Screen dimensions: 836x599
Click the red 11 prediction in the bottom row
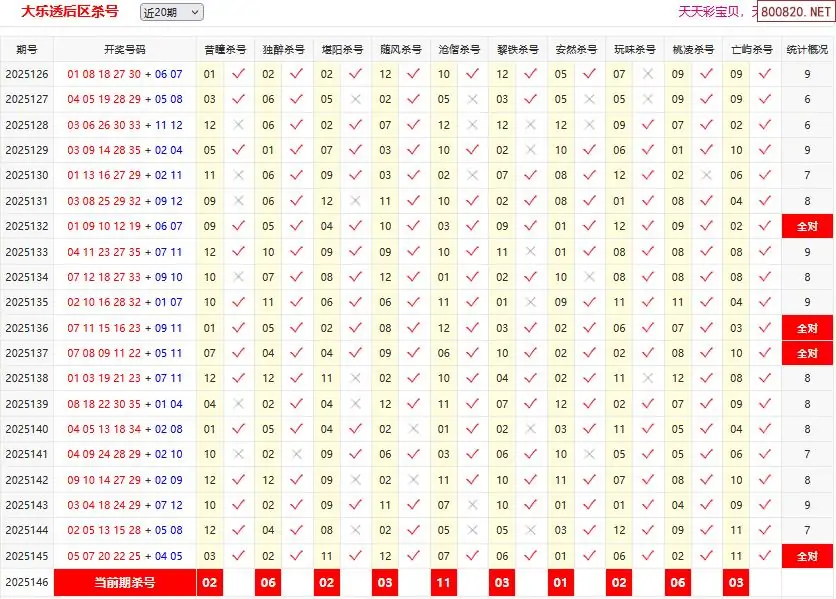tap(444, 582)
